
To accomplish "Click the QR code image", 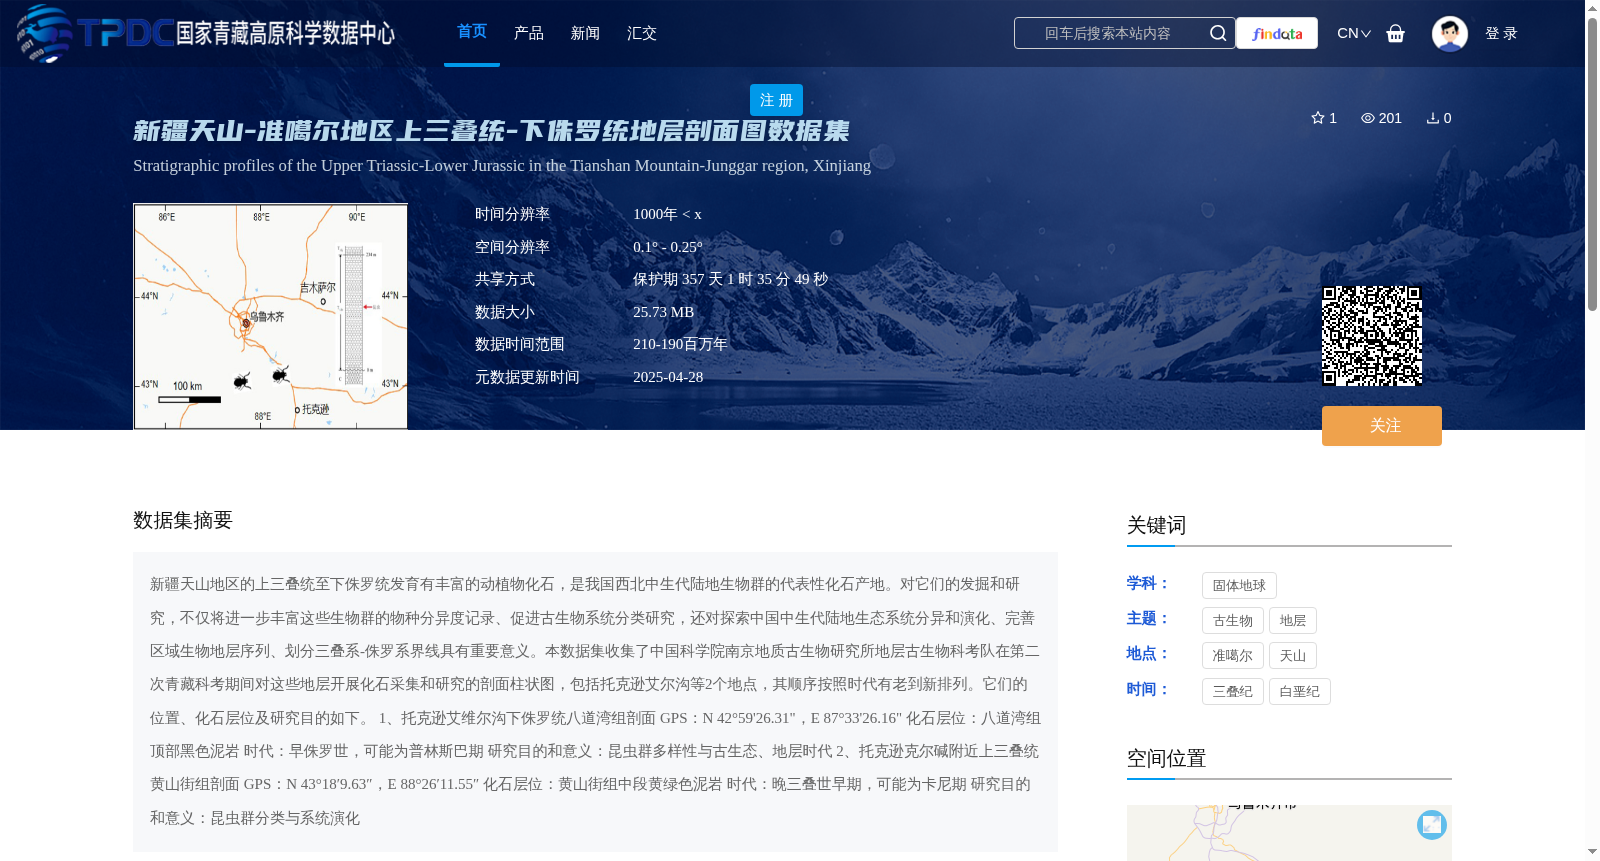I will (1372, 336).
